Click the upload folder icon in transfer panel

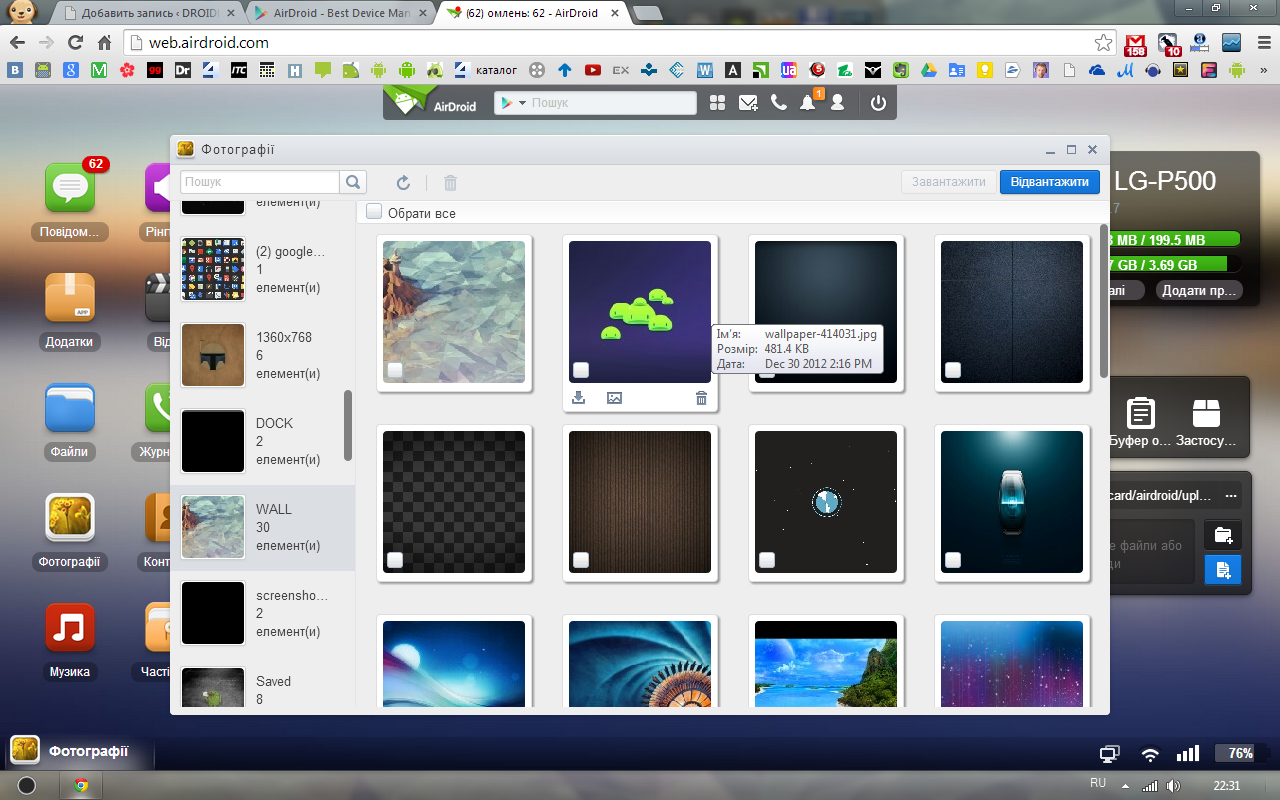[x=1223, y=535]
